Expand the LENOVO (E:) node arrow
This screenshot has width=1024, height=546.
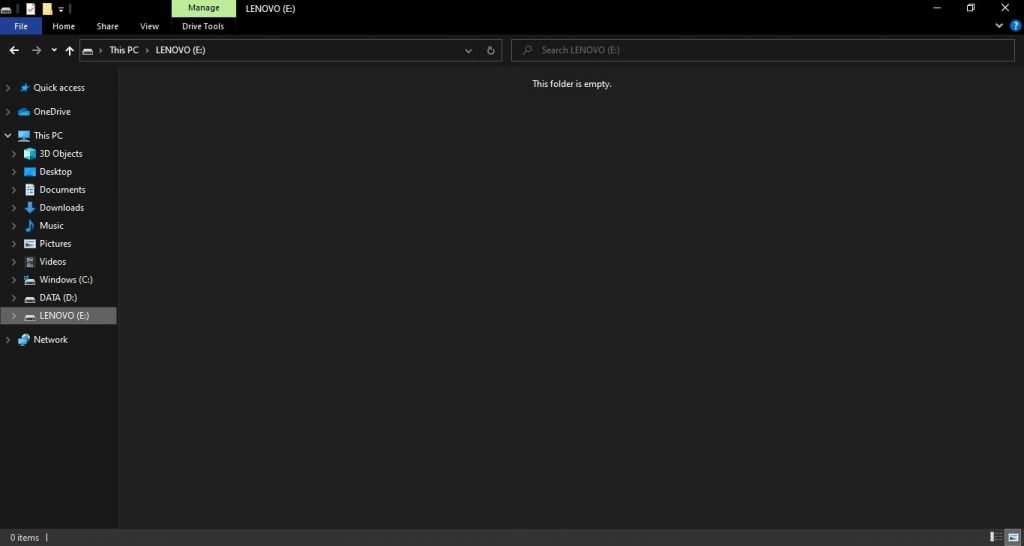pos(14,315)
